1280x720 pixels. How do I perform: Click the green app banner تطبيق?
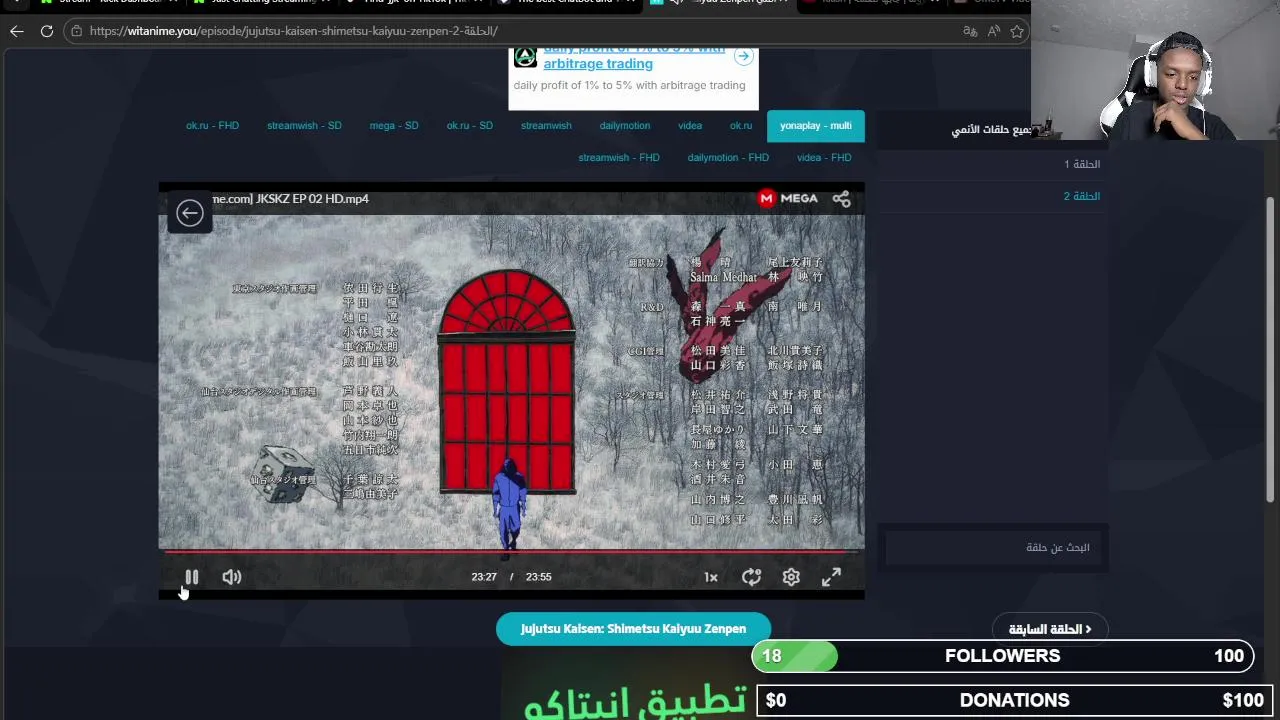pyautogui.click(x=634, y=700)
